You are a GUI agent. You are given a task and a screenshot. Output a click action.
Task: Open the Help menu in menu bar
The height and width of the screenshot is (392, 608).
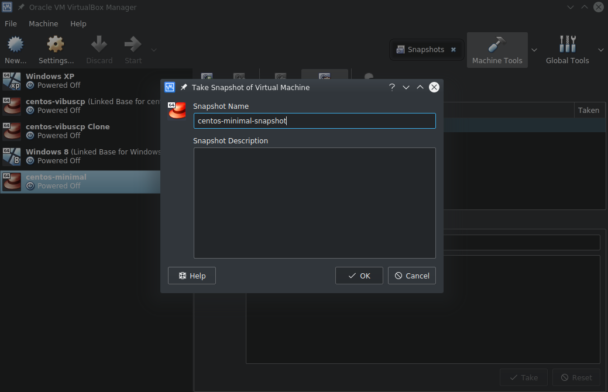[78, 24]
